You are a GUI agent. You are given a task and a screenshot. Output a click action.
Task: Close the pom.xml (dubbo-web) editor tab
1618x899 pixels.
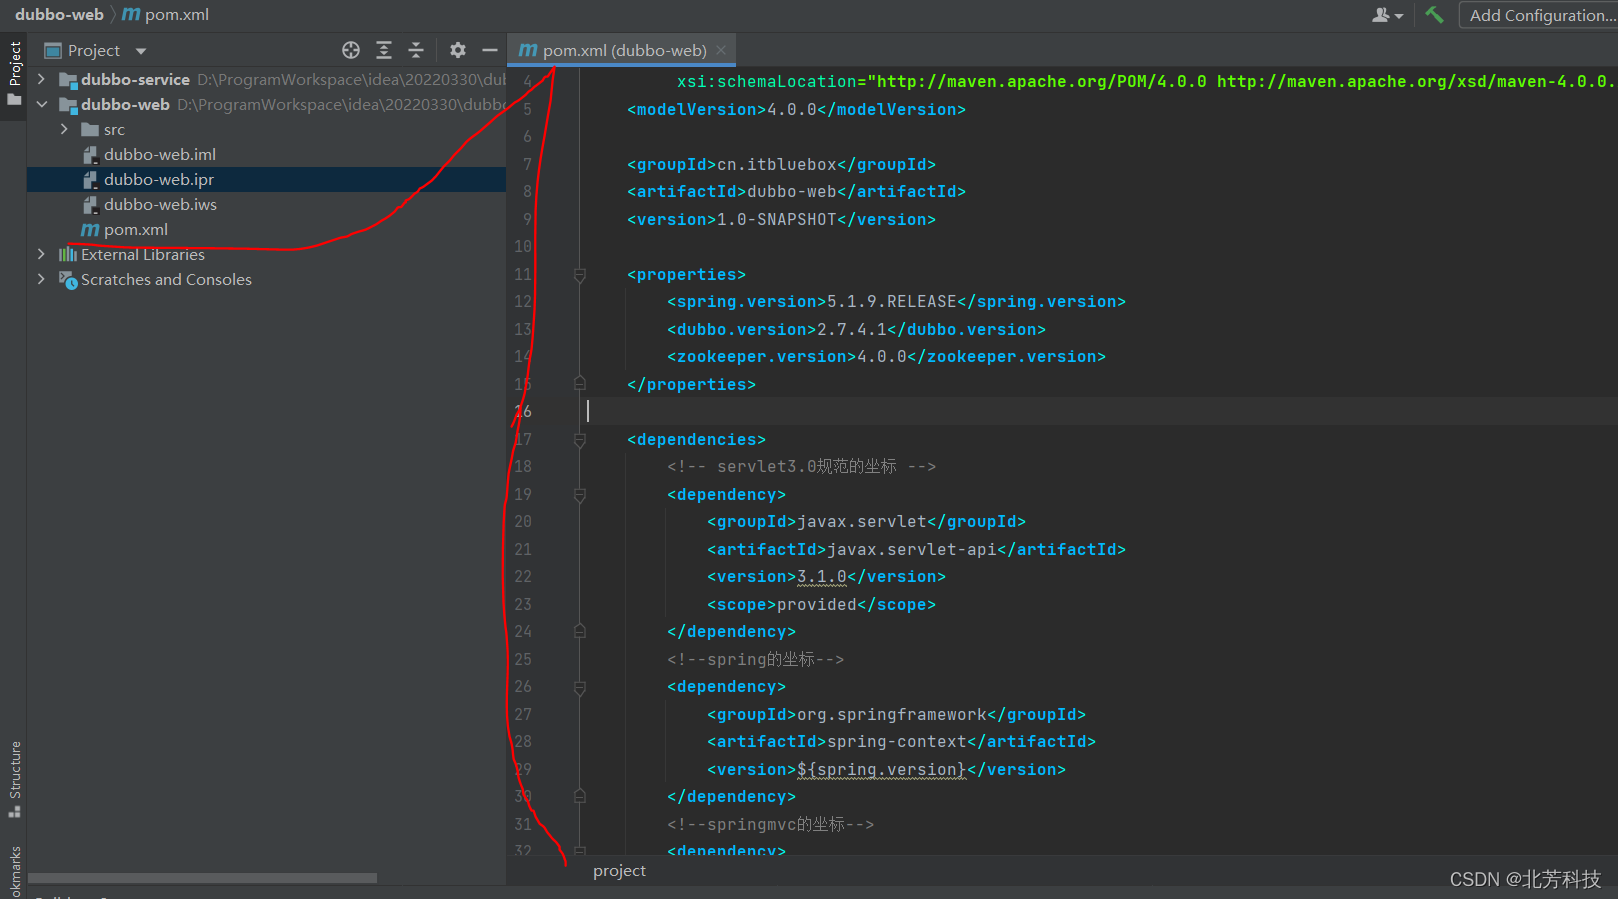click(721, 50)
